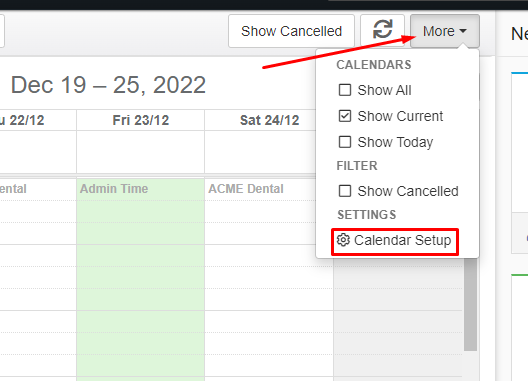Click the ACME Dental slot on Saturday
This screenshot has width=528, height=381.
point(246,189)
